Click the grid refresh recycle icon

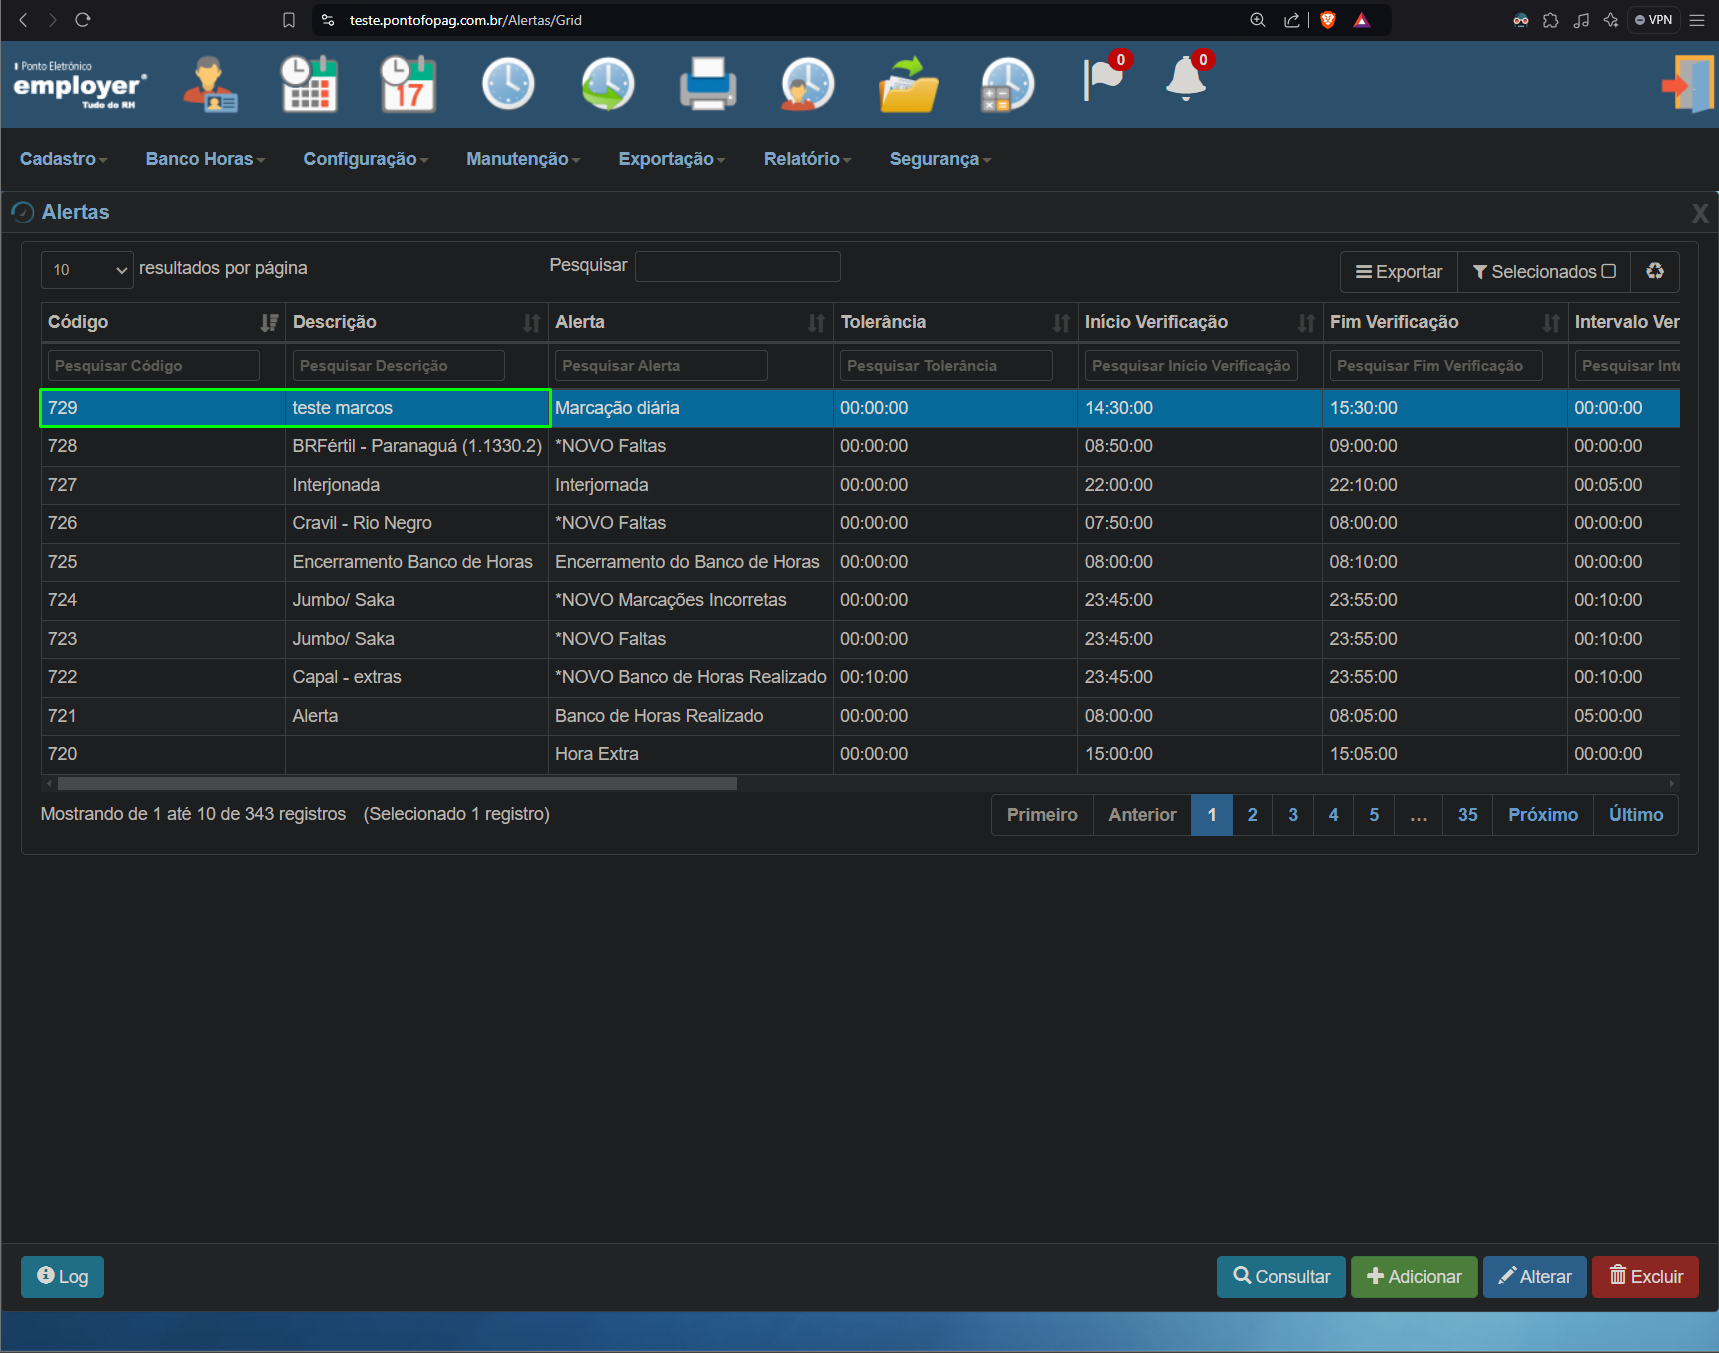1655,271
